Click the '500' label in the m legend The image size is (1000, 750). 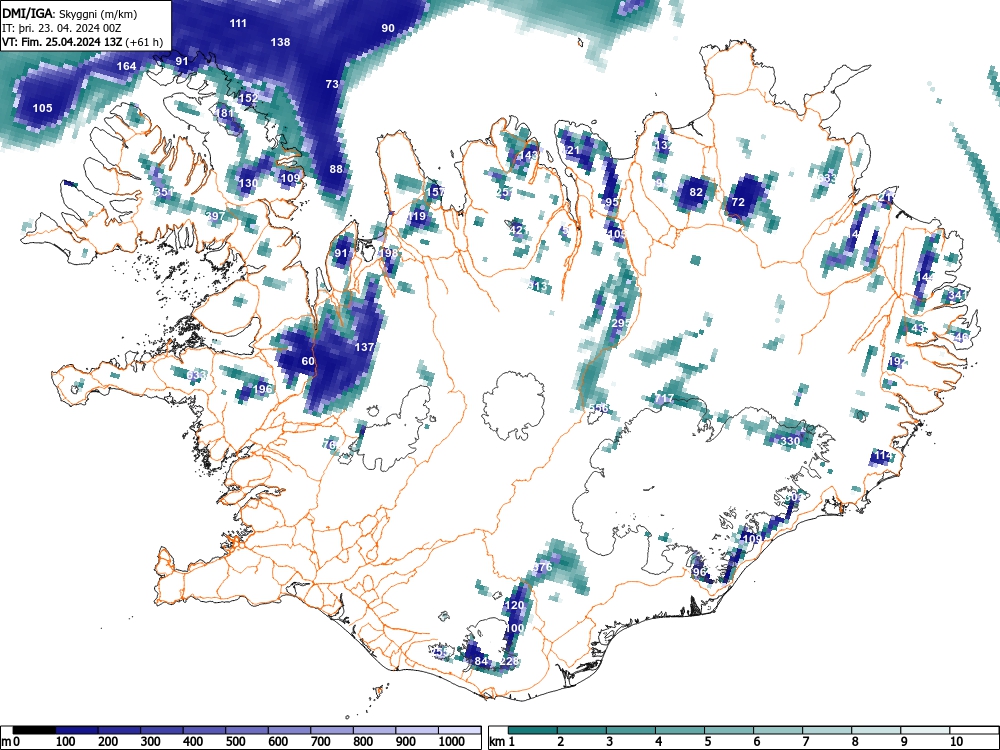coord(235,741)
